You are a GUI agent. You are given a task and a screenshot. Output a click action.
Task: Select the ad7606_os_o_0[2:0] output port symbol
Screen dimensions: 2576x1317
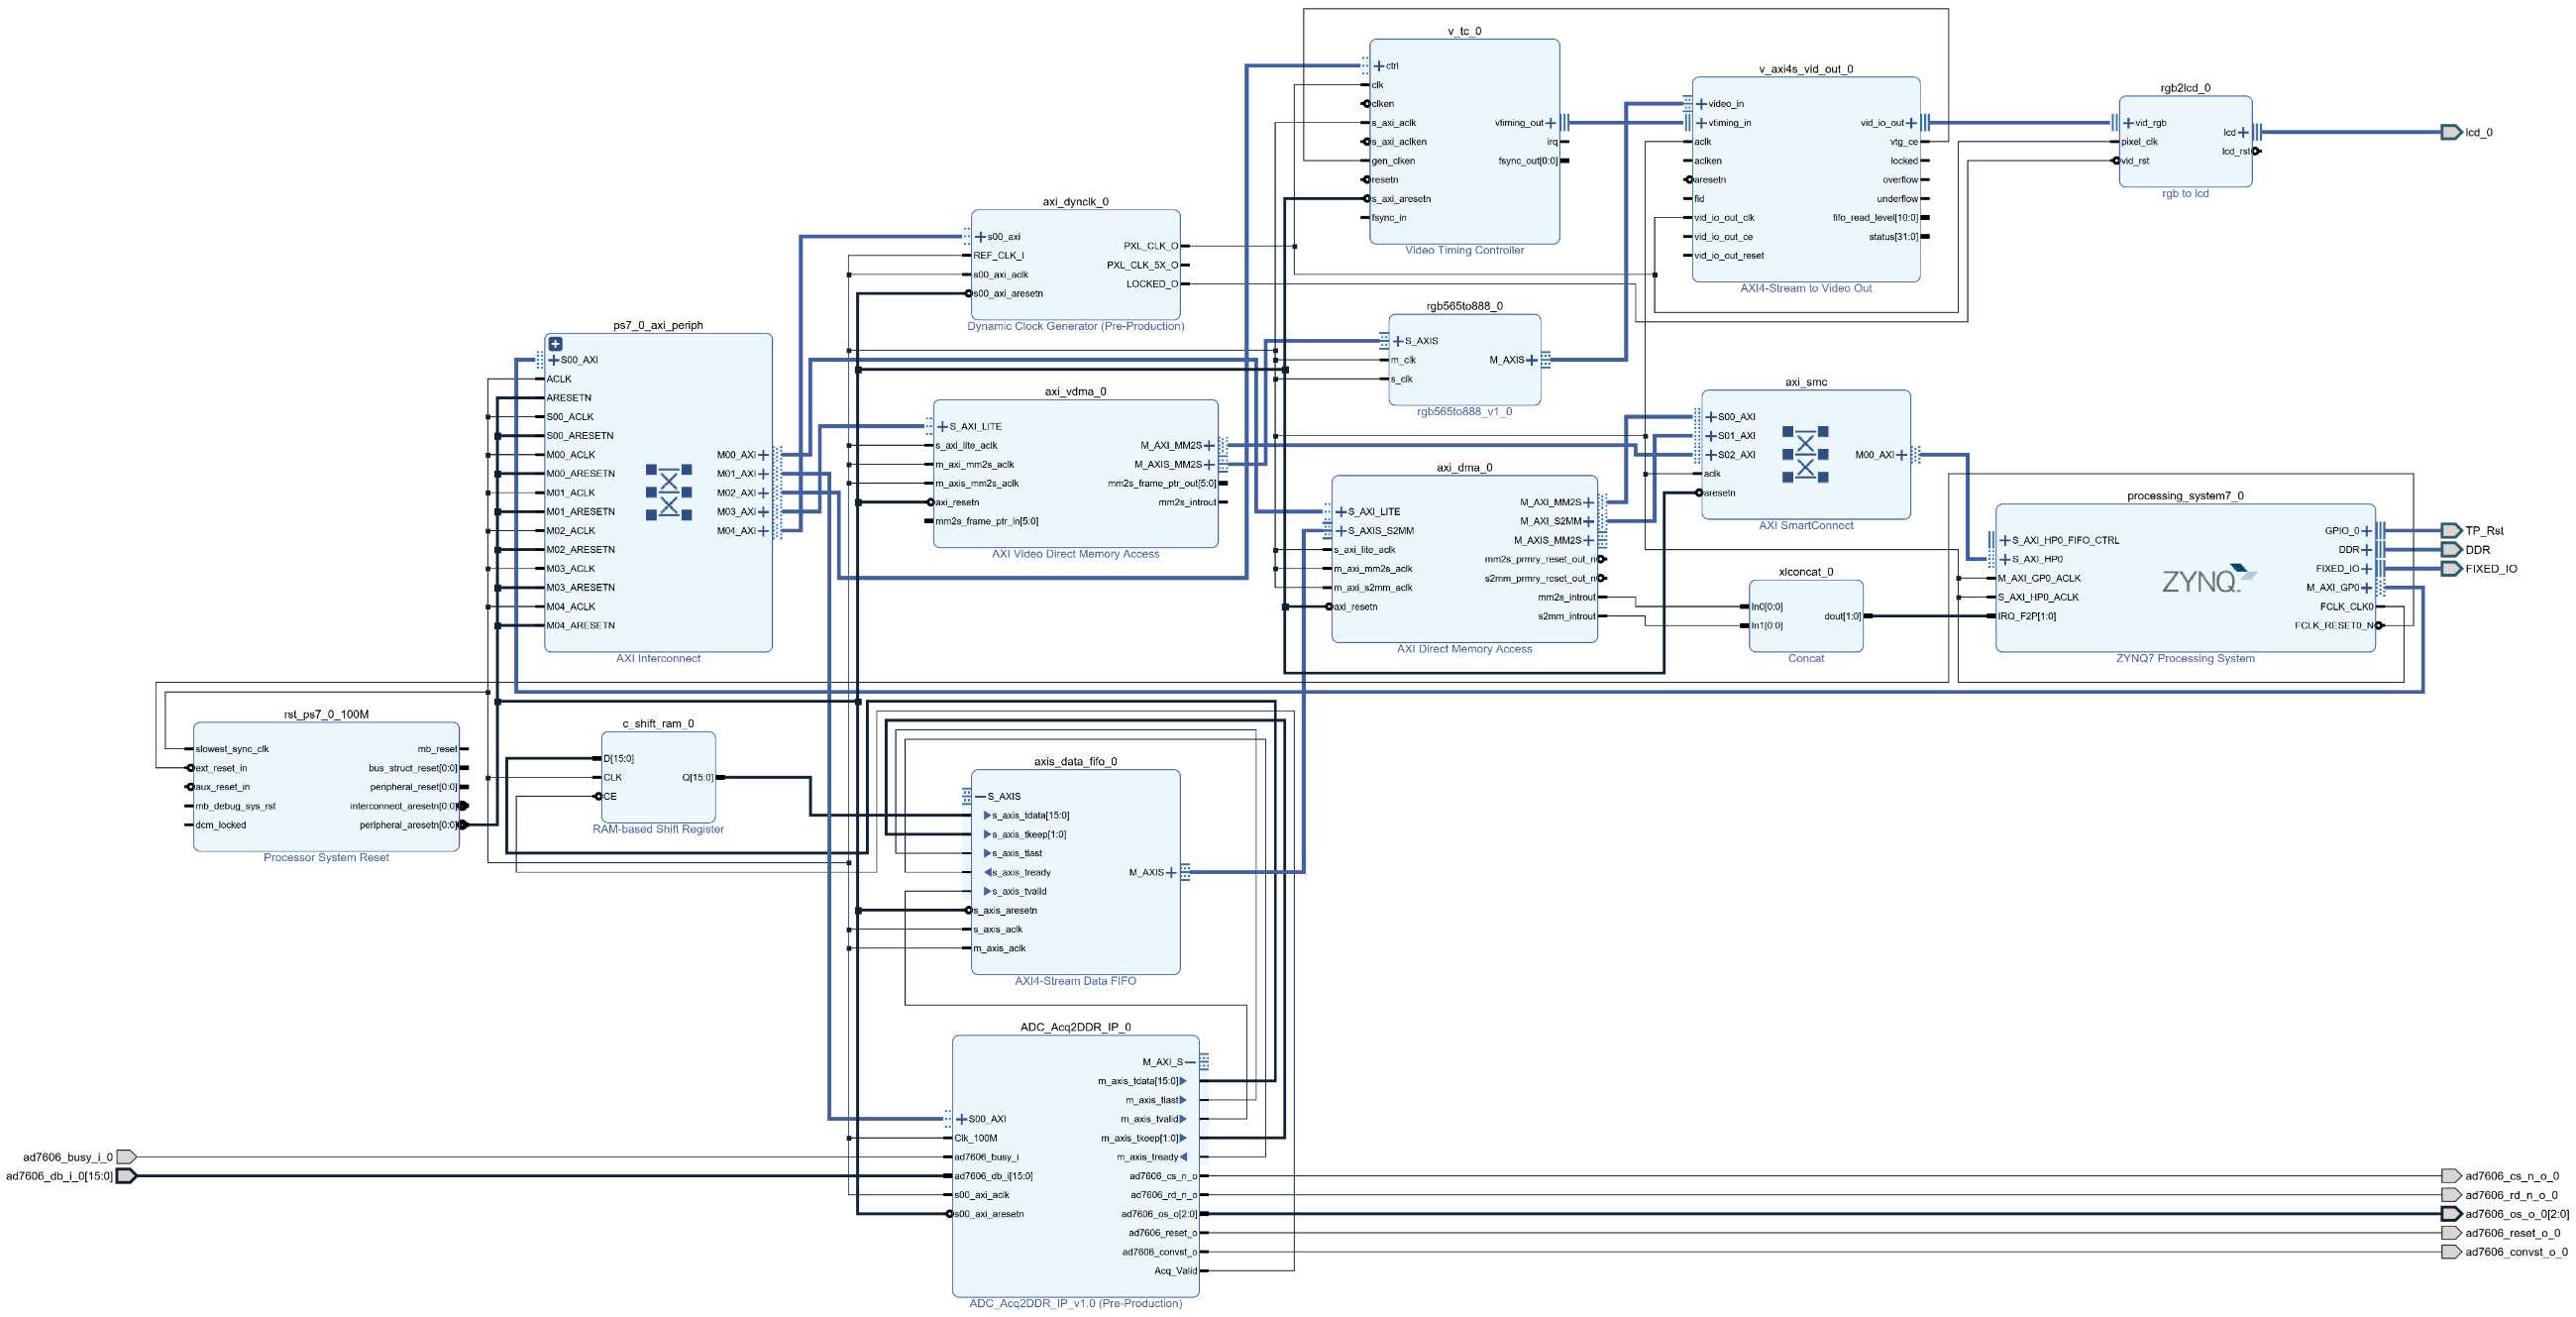tap(2451, 1214)
